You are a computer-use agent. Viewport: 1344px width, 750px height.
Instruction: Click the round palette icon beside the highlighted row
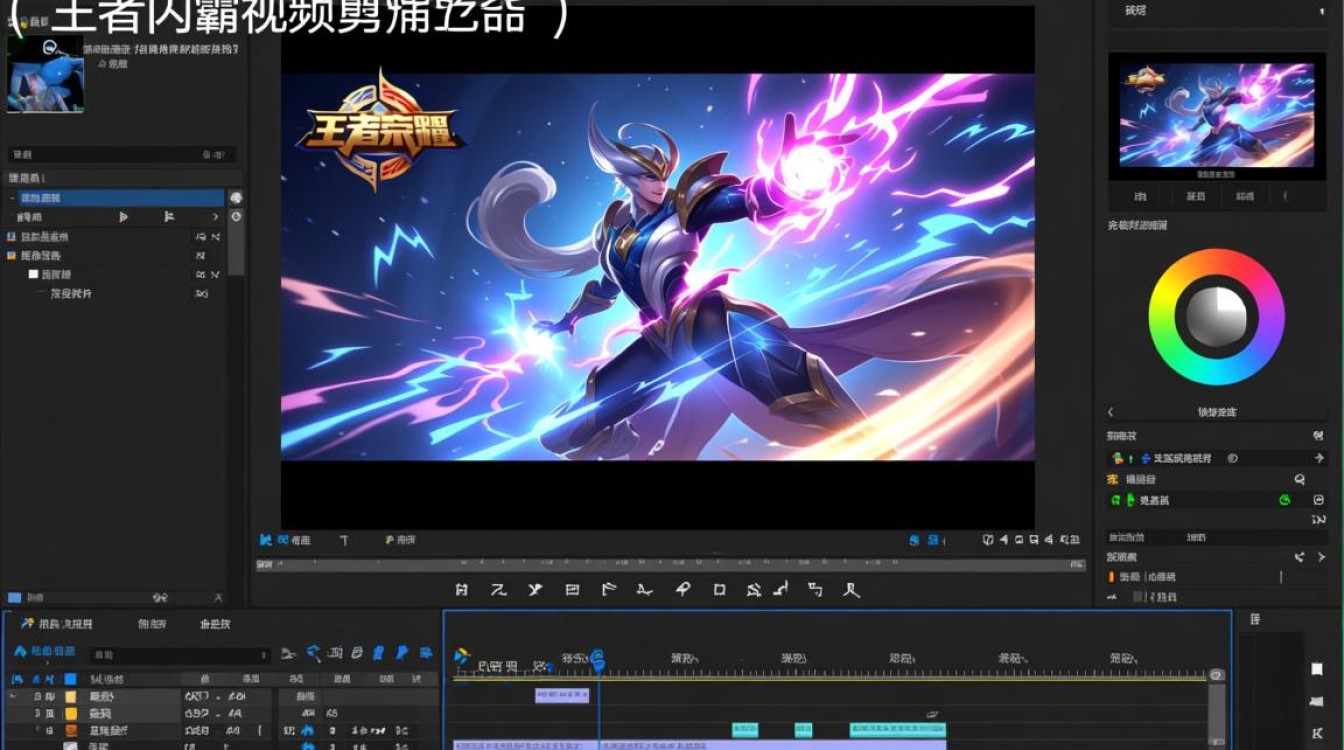(236, 198)
